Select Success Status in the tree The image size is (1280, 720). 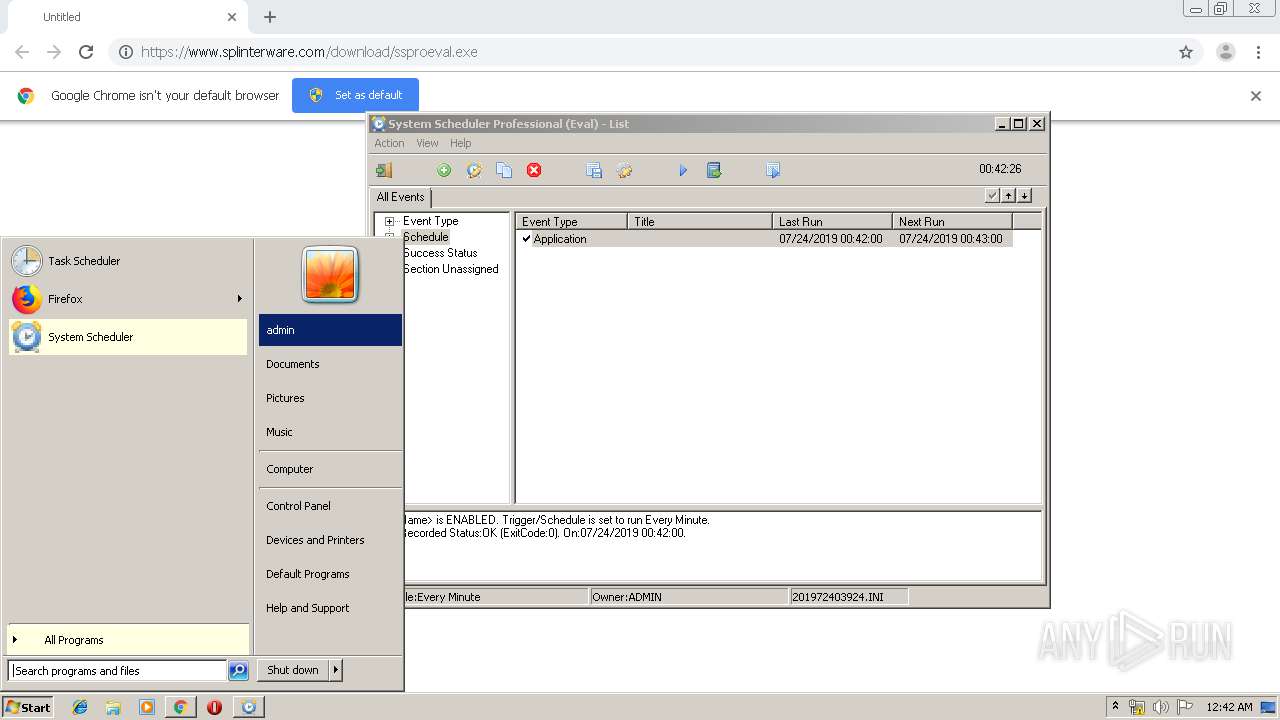[440, 253]
